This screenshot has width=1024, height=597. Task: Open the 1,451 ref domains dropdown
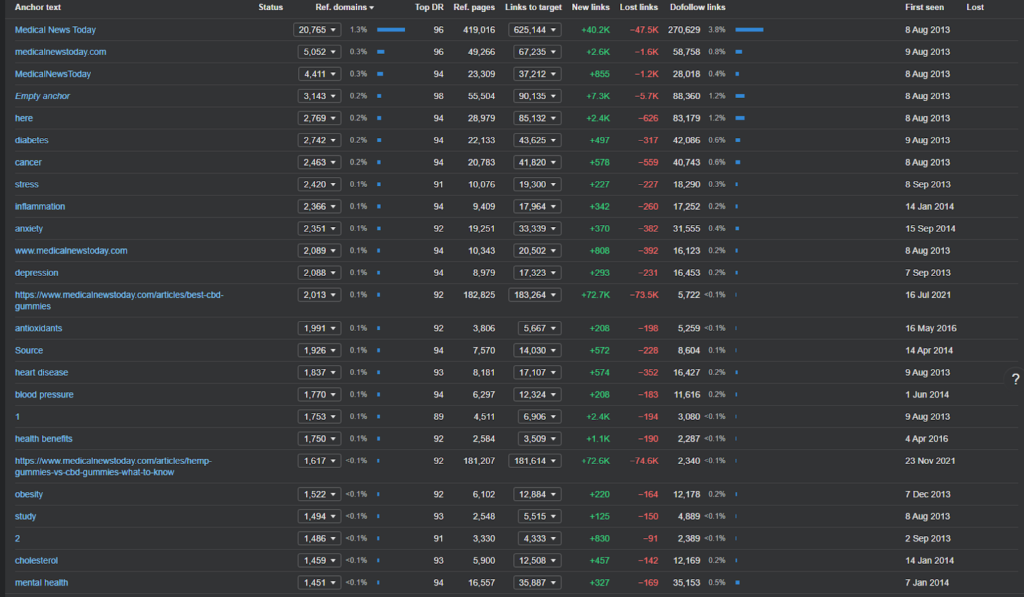pyautogui.click(x=319, y=583)
